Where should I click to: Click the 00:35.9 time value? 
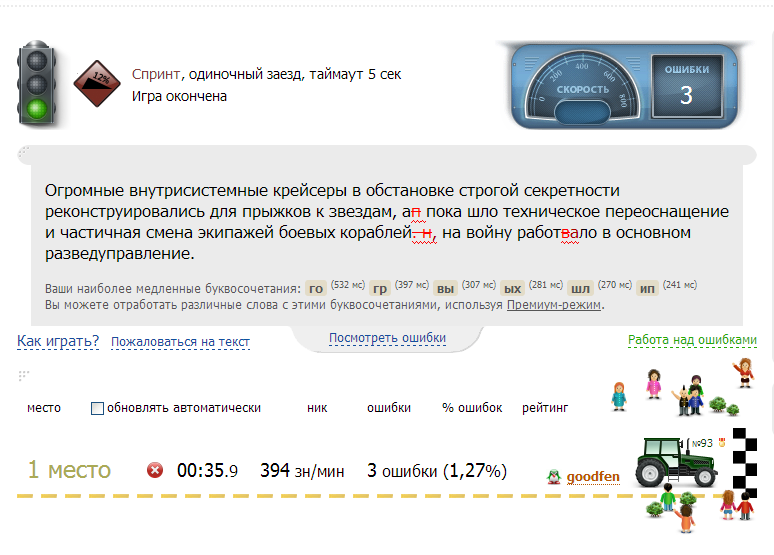point(207,471)
